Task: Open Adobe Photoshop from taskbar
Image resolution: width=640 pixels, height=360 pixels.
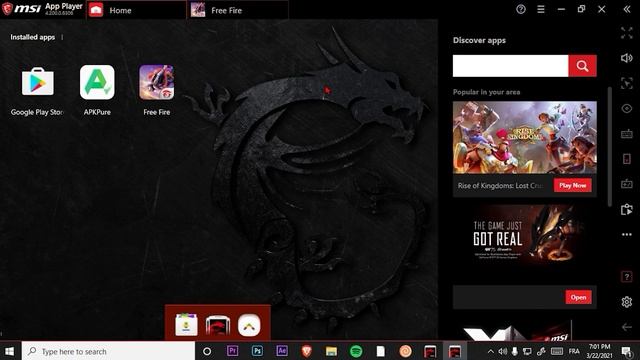Action: (257, 351)
